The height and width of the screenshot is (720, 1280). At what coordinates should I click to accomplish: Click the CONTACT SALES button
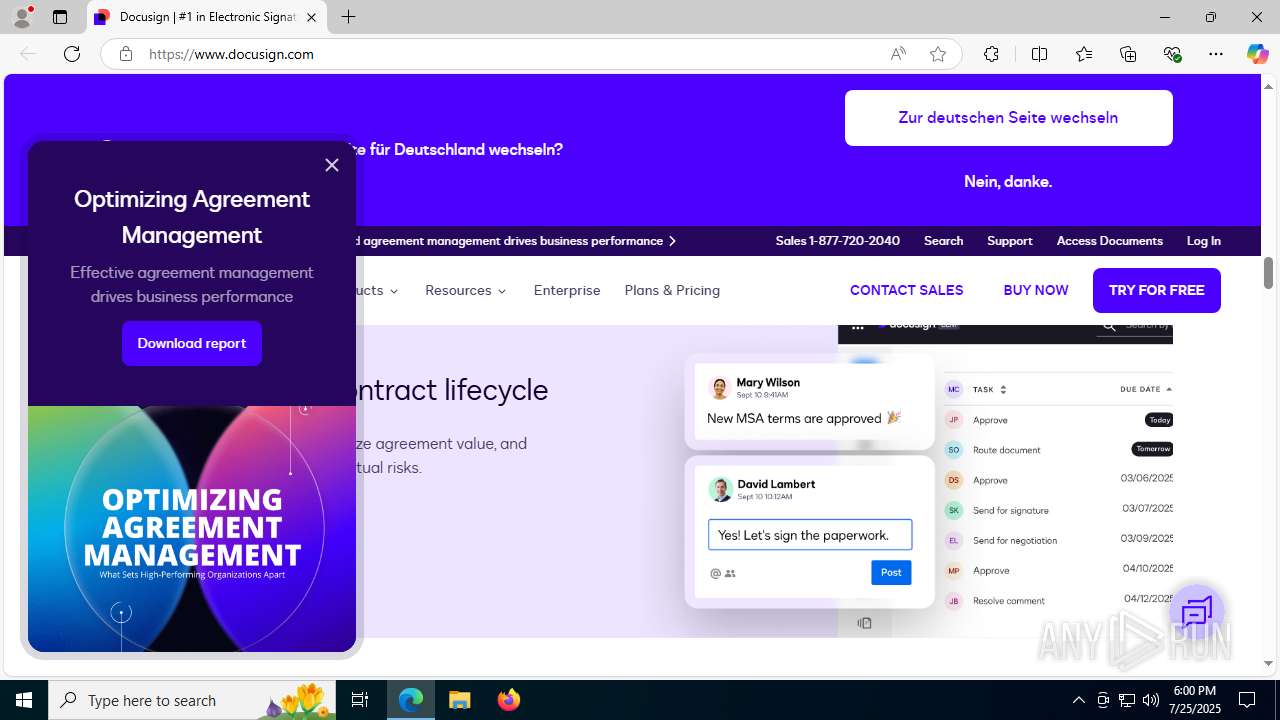(x=906, y=290)
